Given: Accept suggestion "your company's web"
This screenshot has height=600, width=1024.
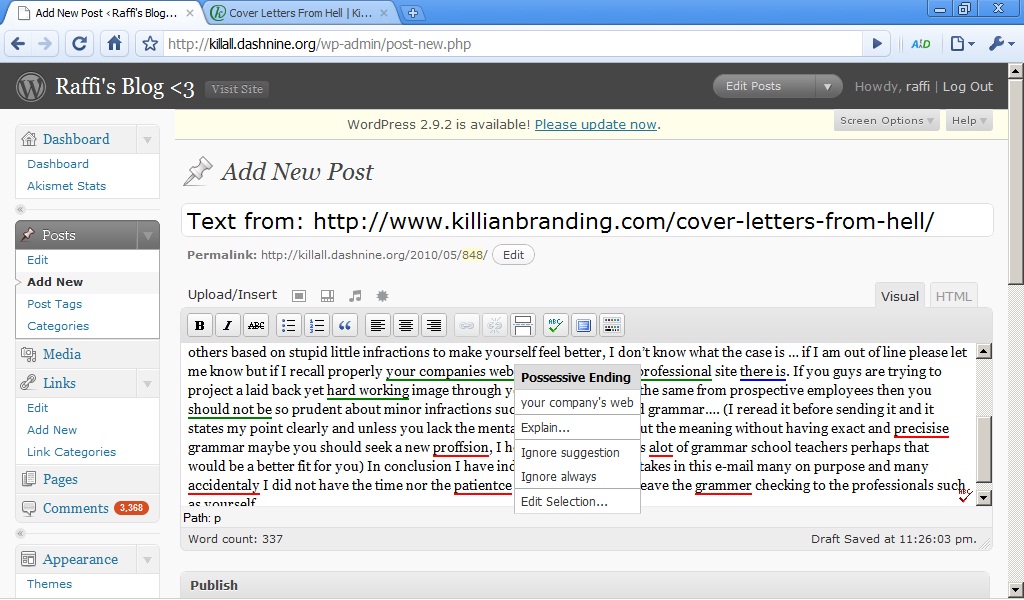Looking at the screenshot, I should tap(577, 403).
